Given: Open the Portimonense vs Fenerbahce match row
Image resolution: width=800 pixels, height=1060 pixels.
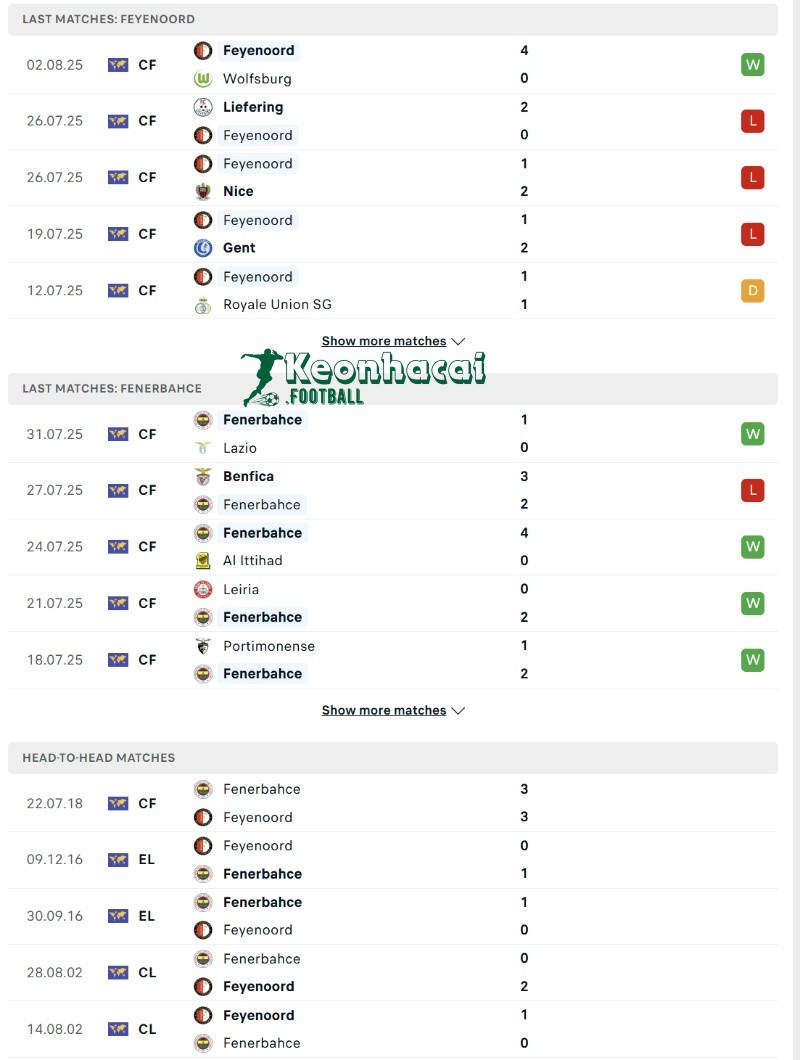Looking at the screenshot, I should click(x=400, y=660).
